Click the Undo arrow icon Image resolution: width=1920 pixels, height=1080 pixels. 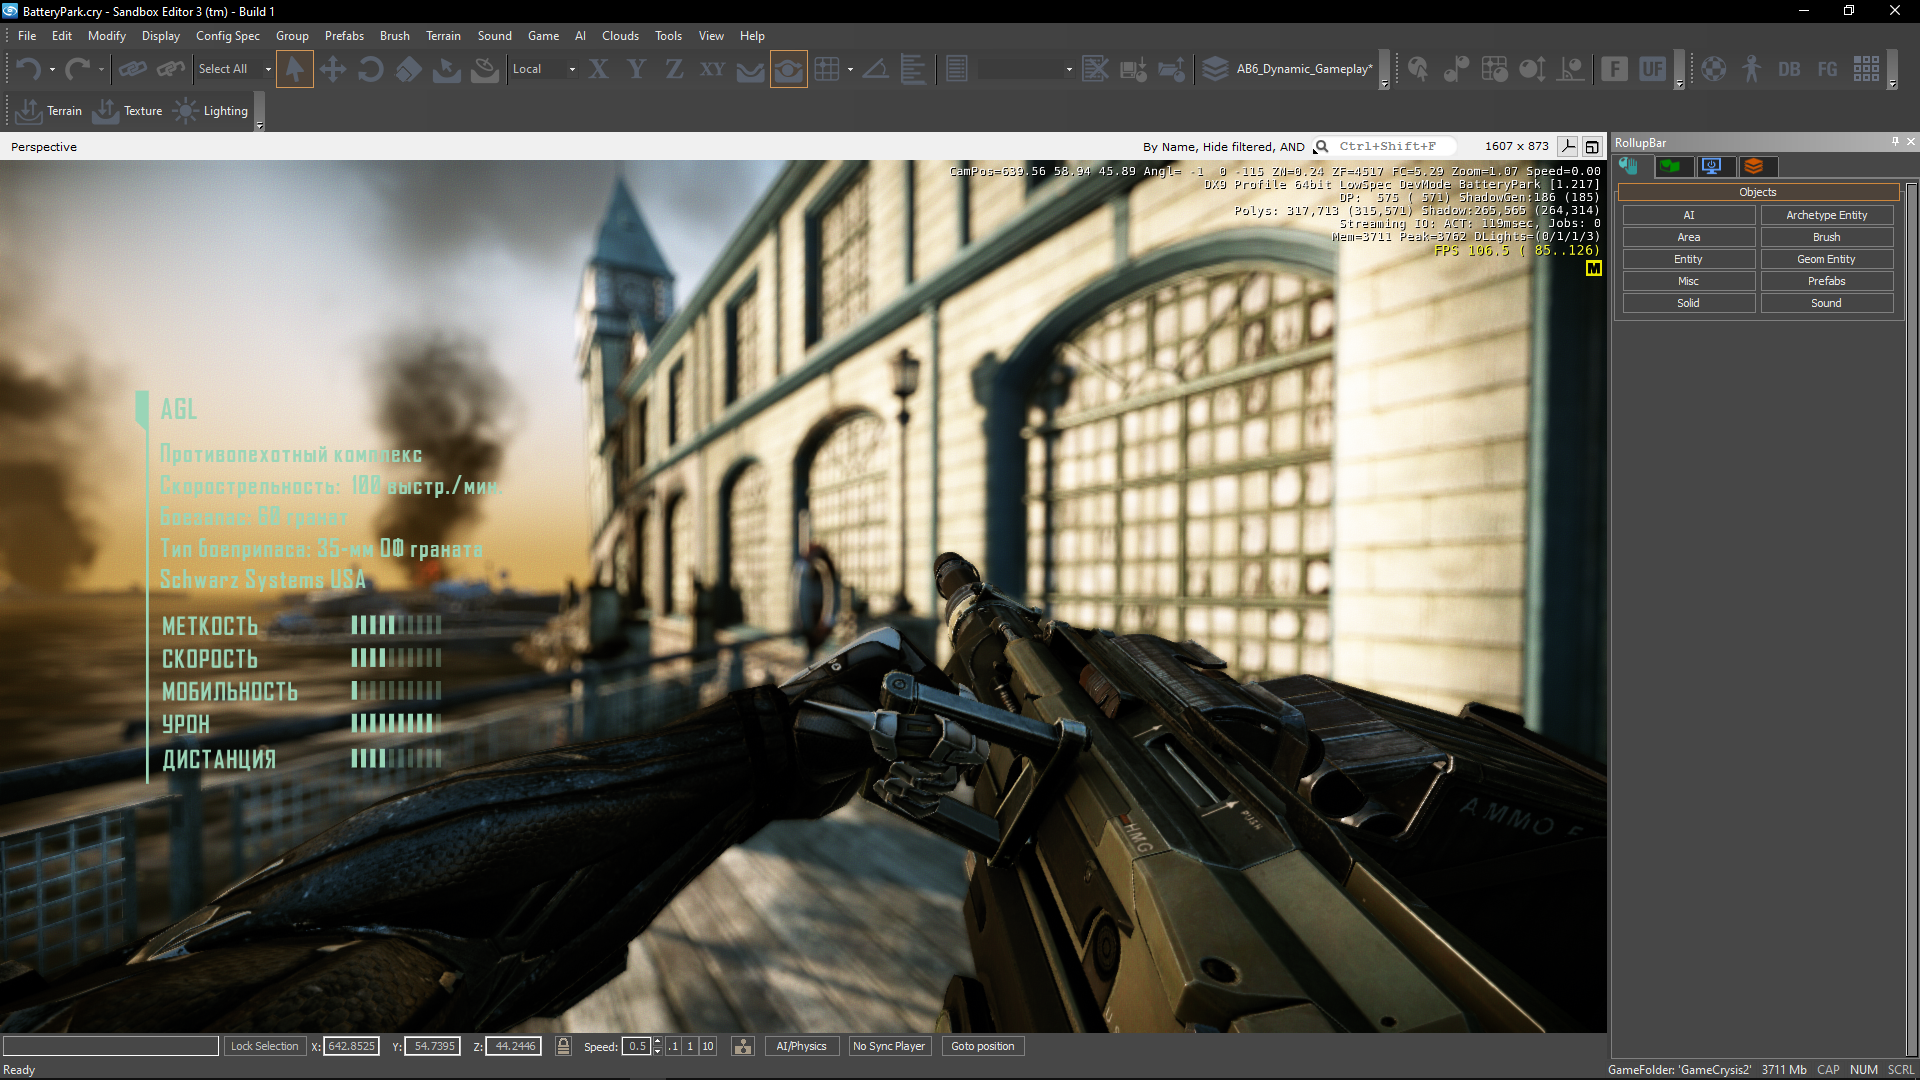click(x=28, y=69)
